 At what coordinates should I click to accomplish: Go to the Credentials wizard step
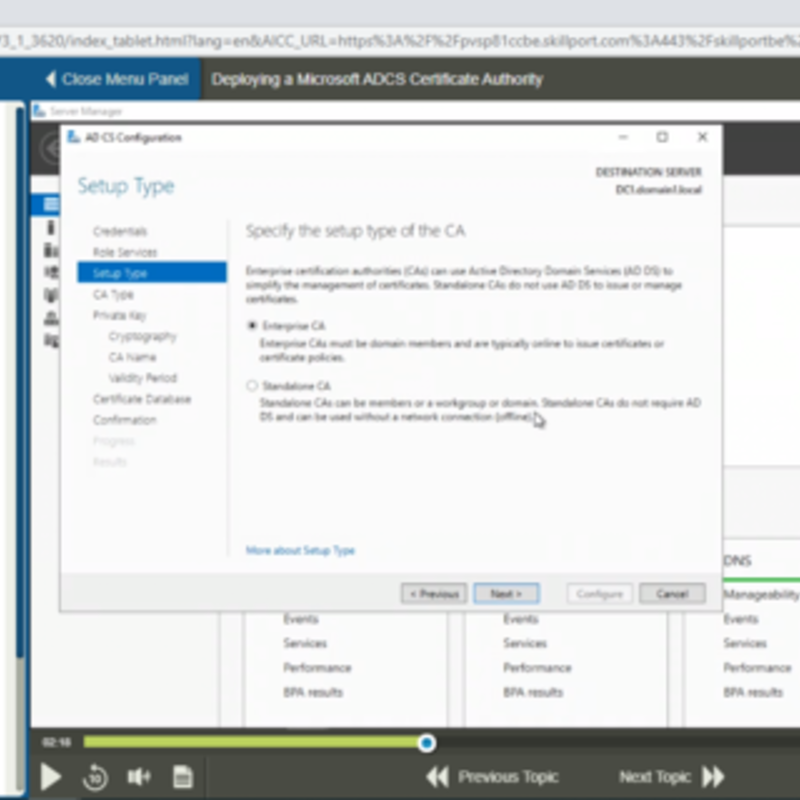coord(120,232)
